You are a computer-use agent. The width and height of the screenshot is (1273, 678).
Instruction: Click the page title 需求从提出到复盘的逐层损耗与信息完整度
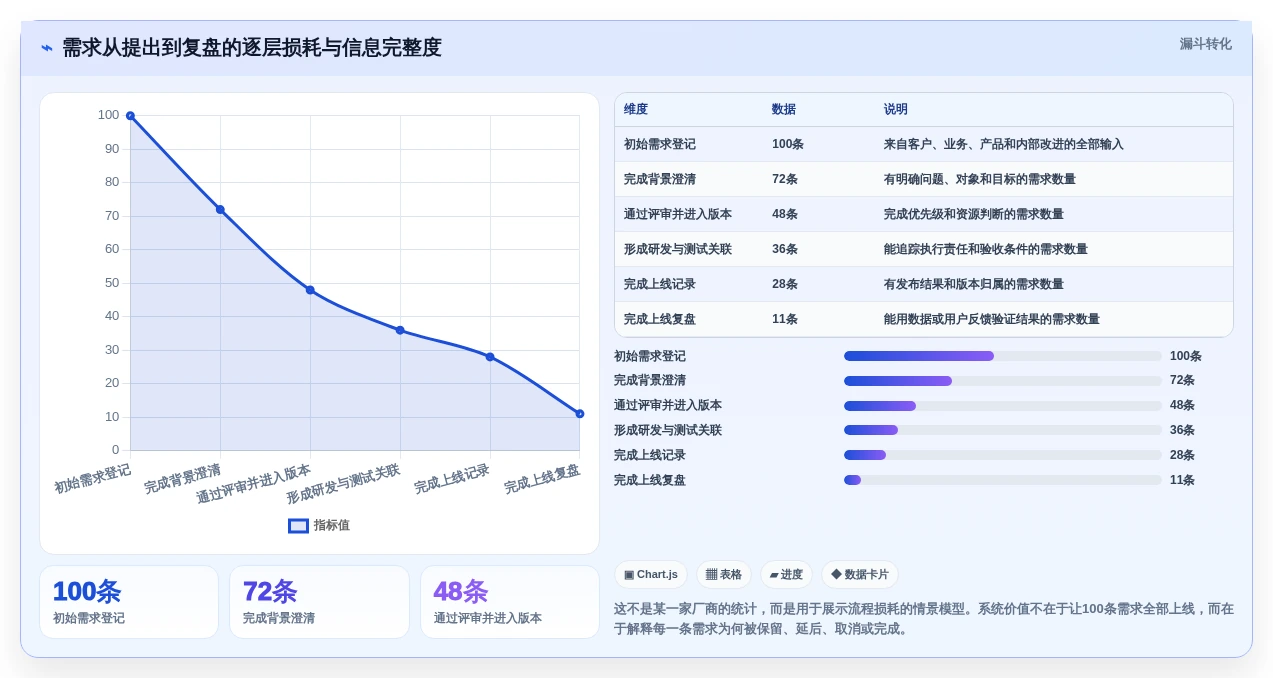(x=252, y=48)
